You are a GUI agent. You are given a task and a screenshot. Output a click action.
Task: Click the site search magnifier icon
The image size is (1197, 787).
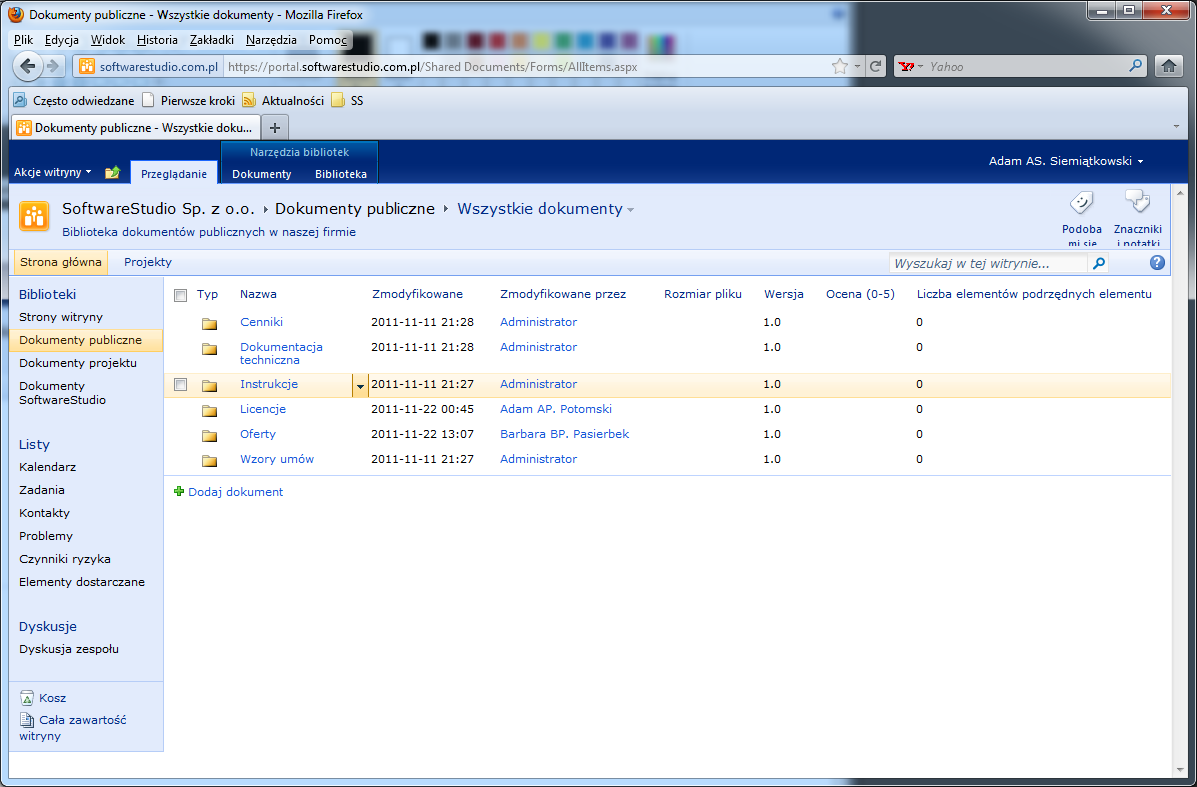1099,263
